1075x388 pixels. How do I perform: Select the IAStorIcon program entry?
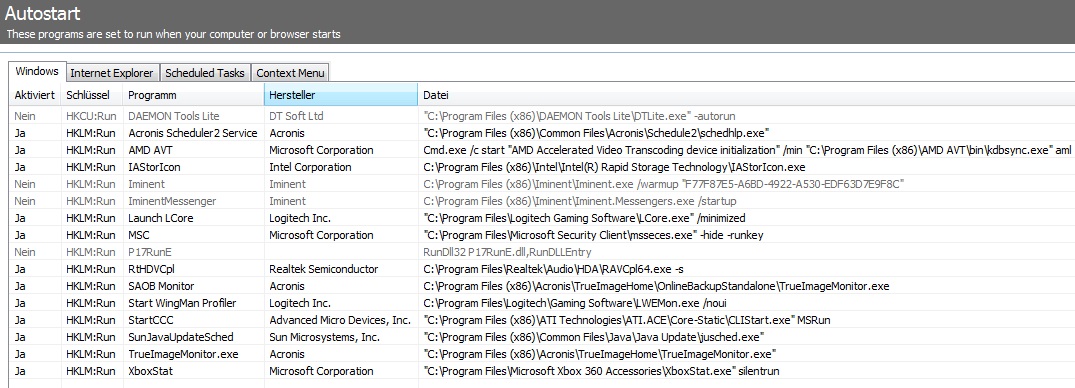click(154, 167)
